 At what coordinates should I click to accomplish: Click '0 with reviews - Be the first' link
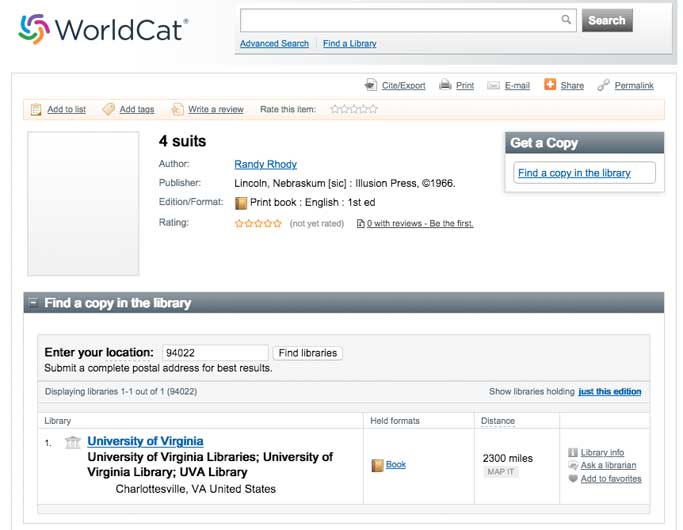click(x=420, y=223)
